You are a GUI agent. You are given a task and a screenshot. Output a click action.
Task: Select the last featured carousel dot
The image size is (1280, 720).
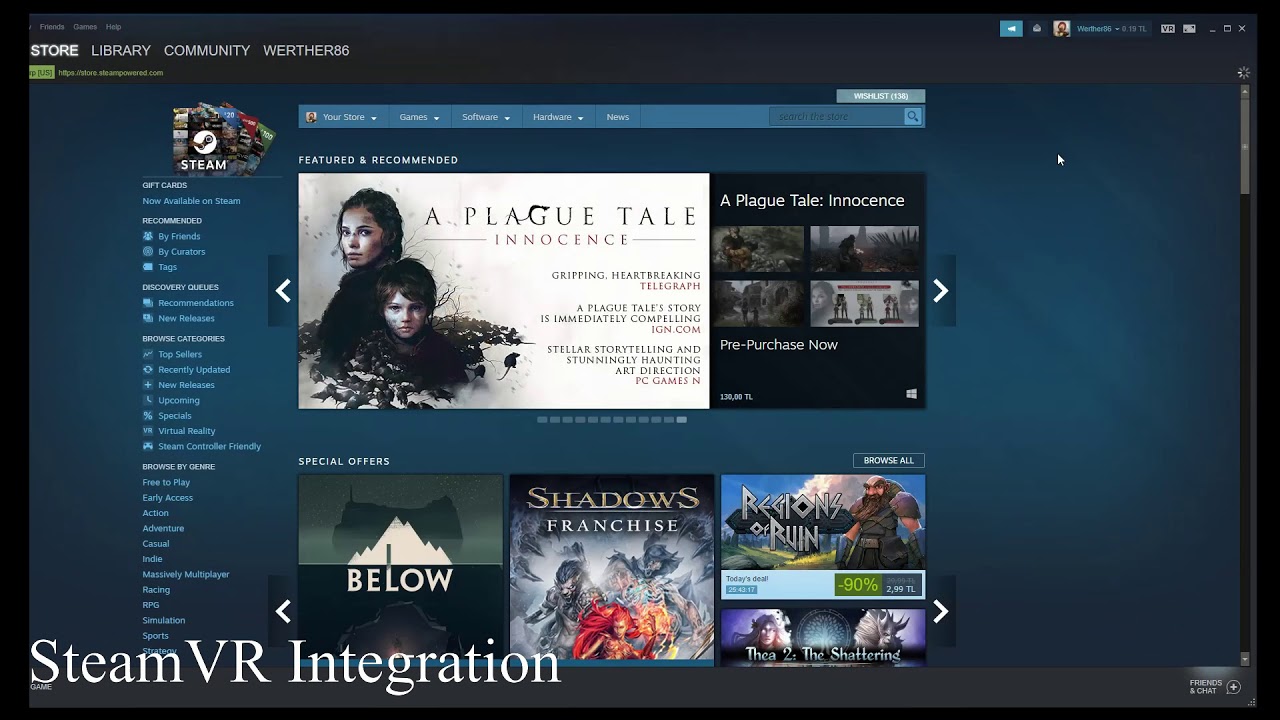pos(682,420)
